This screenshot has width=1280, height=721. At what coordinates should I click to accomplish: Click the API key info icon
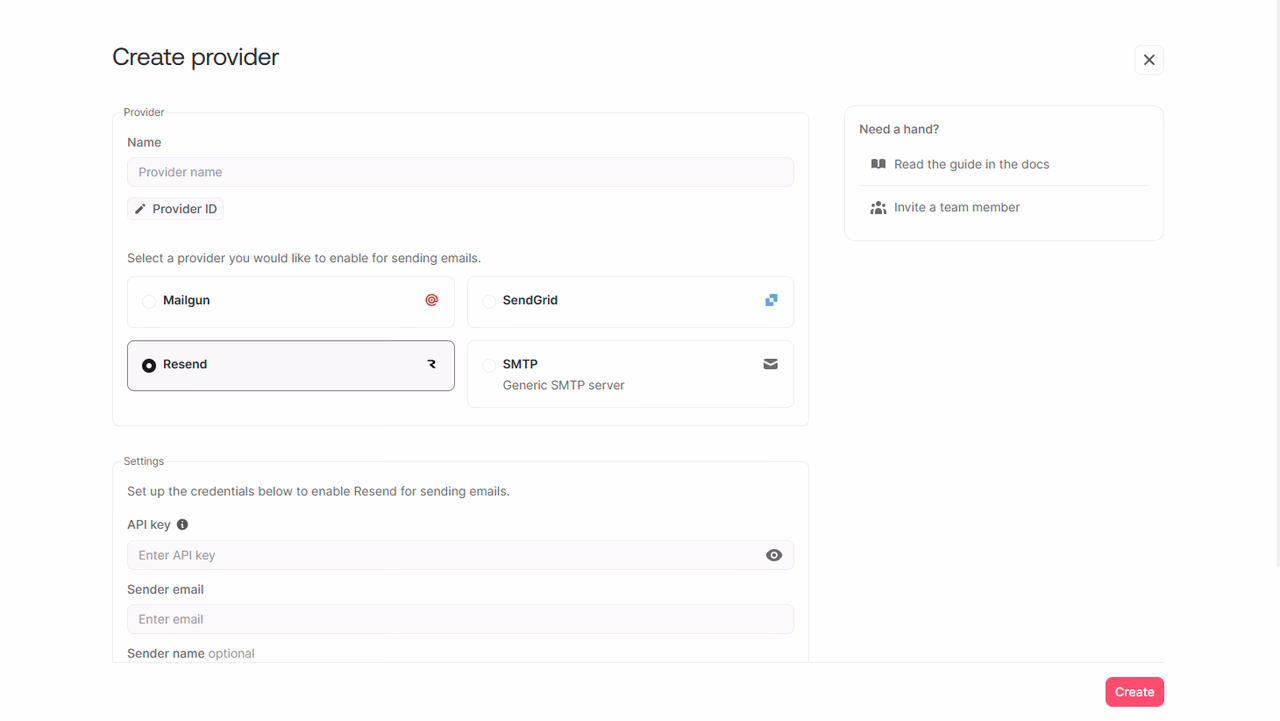[182, 524]
